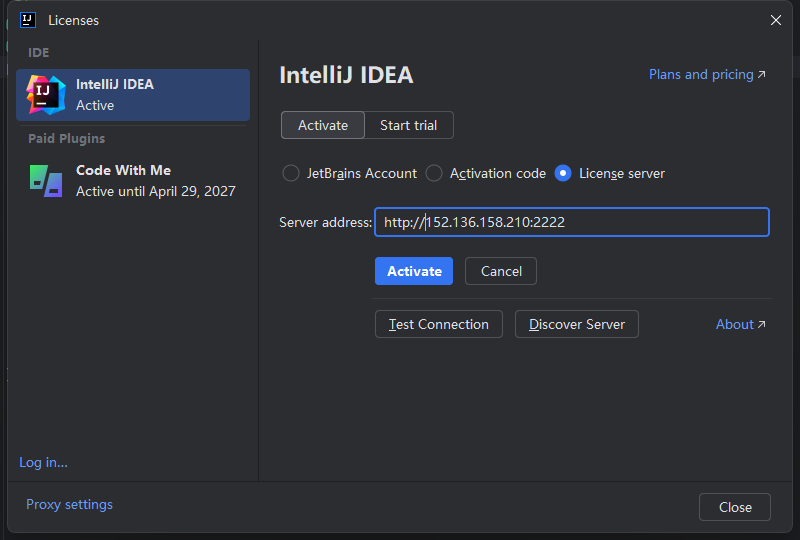Select Code With Me in Paid Plugins
The height and width of the screenshot is (540, 800).
[133, 181]
